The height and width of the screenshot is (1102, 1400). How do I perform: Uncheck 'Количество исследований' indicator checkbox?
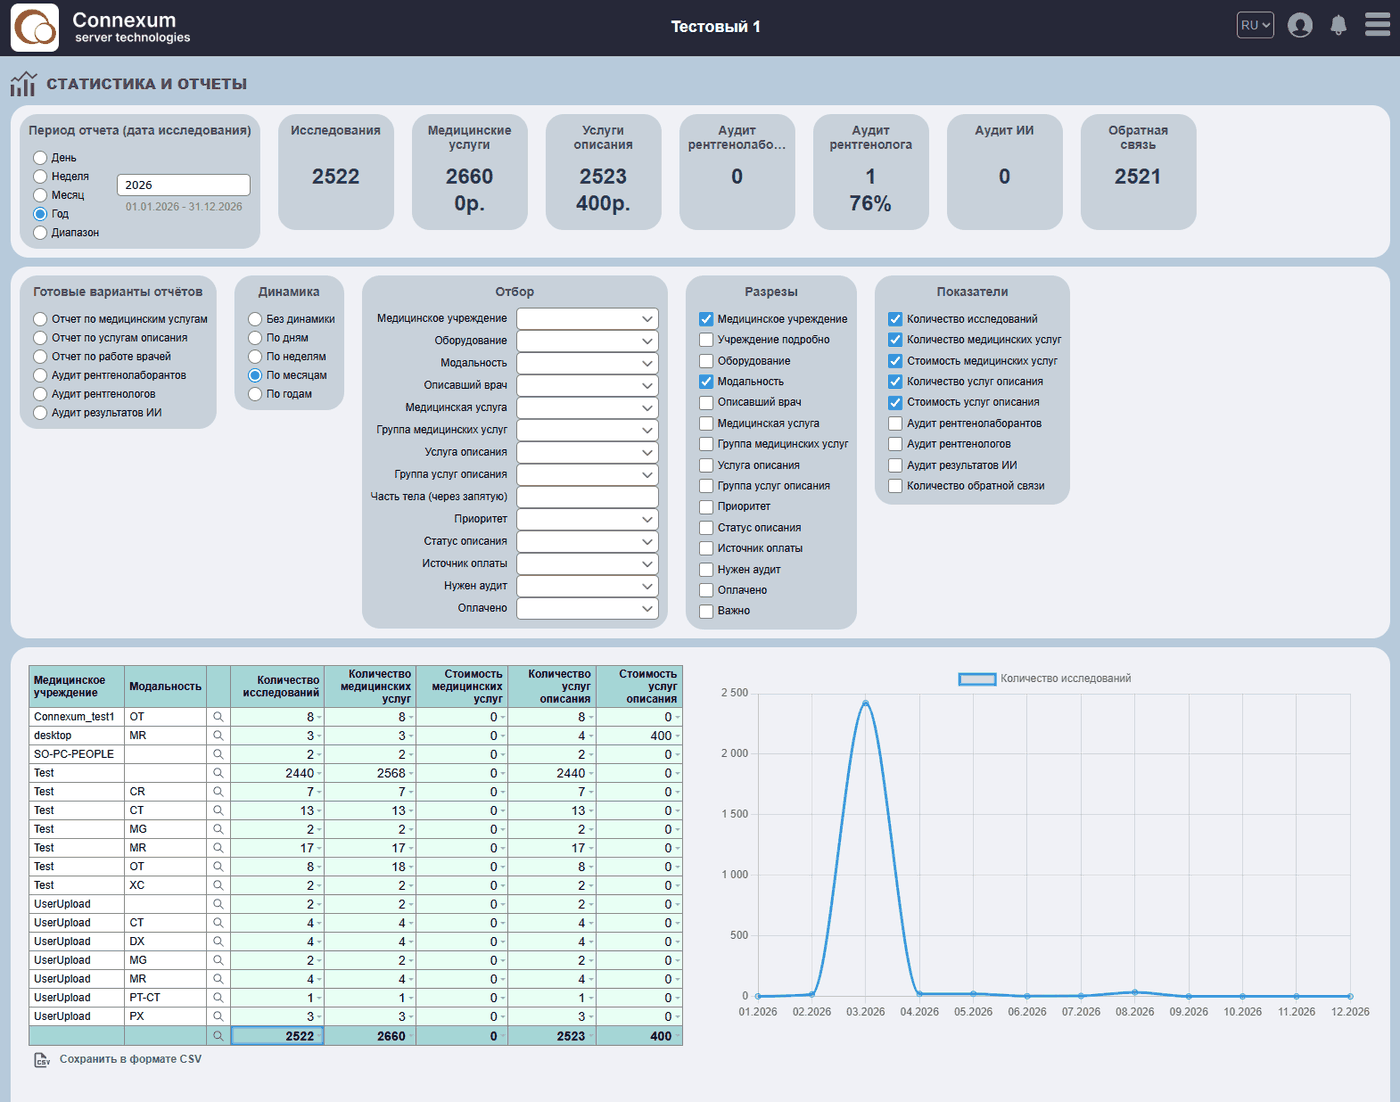[x=895, y=319]
